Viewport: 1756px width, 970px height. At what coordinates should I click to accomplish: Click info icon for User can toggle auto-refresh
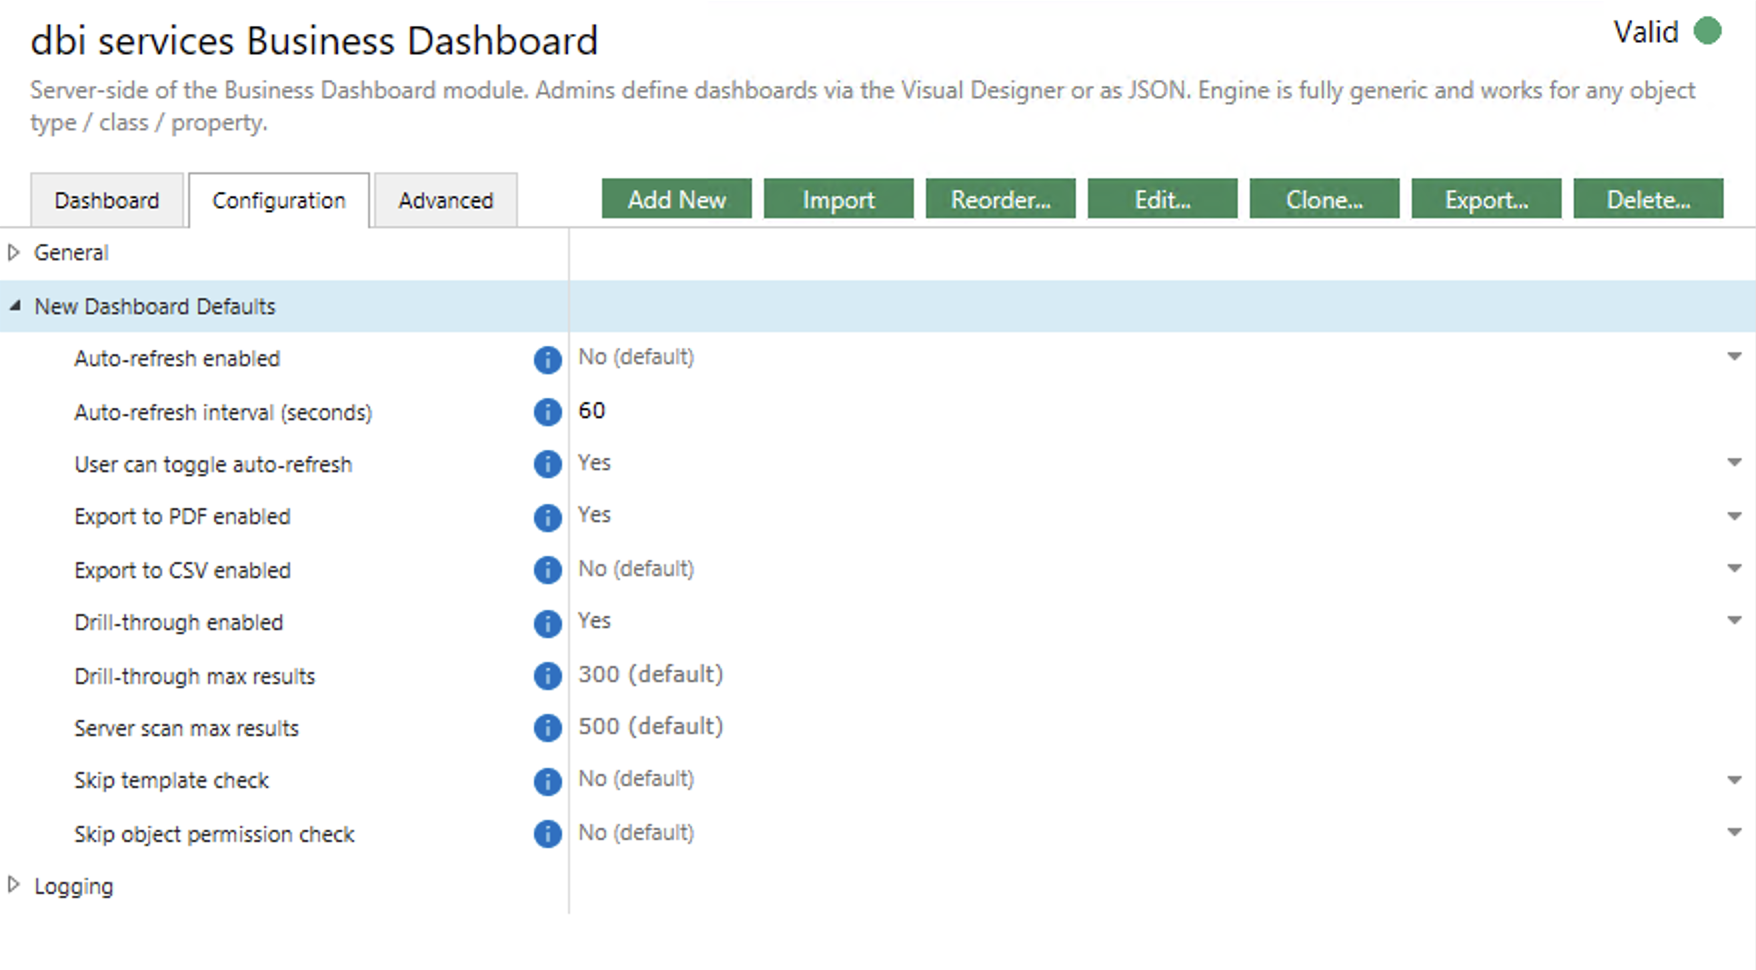tap(547, 464)
